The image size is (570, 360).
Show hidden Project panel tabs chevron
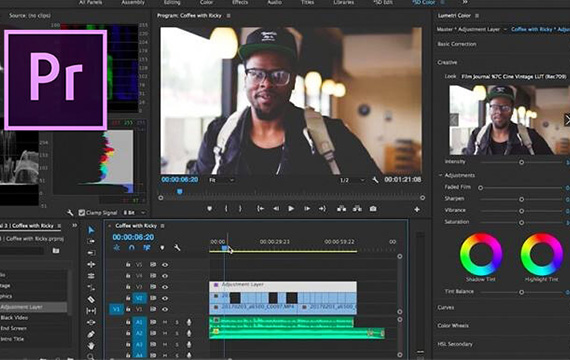75,225
